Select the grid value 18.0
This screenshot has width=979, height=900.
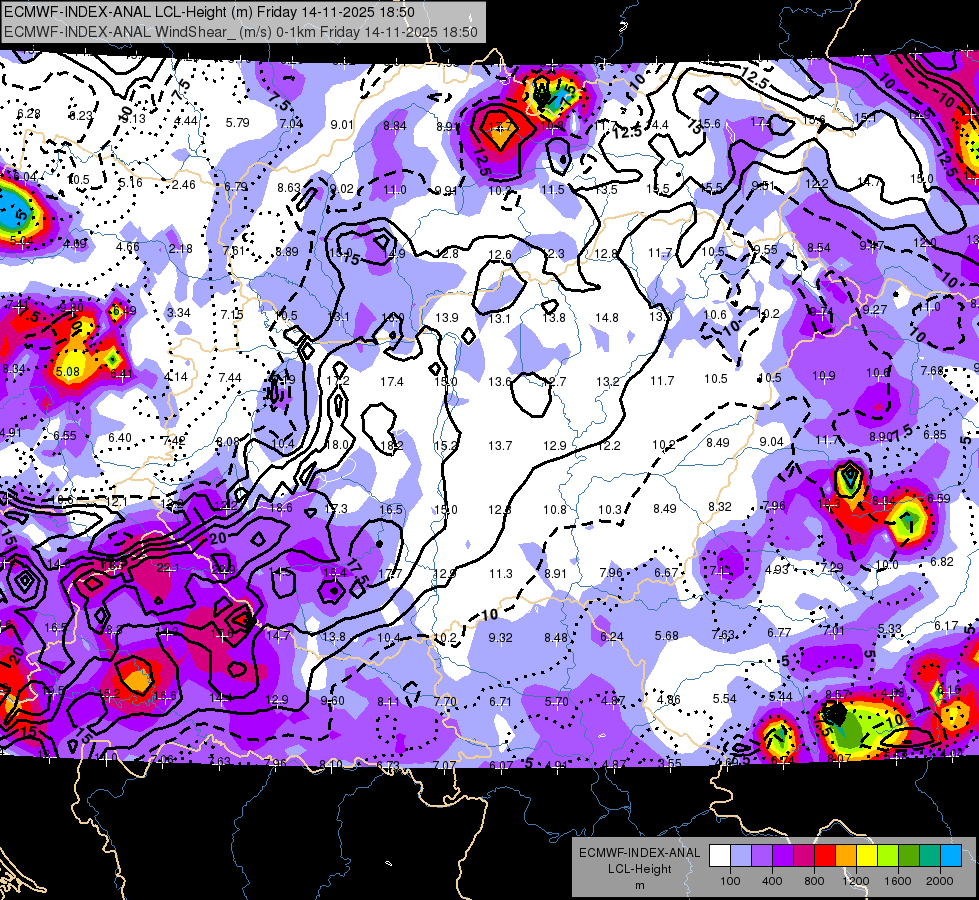337,445
